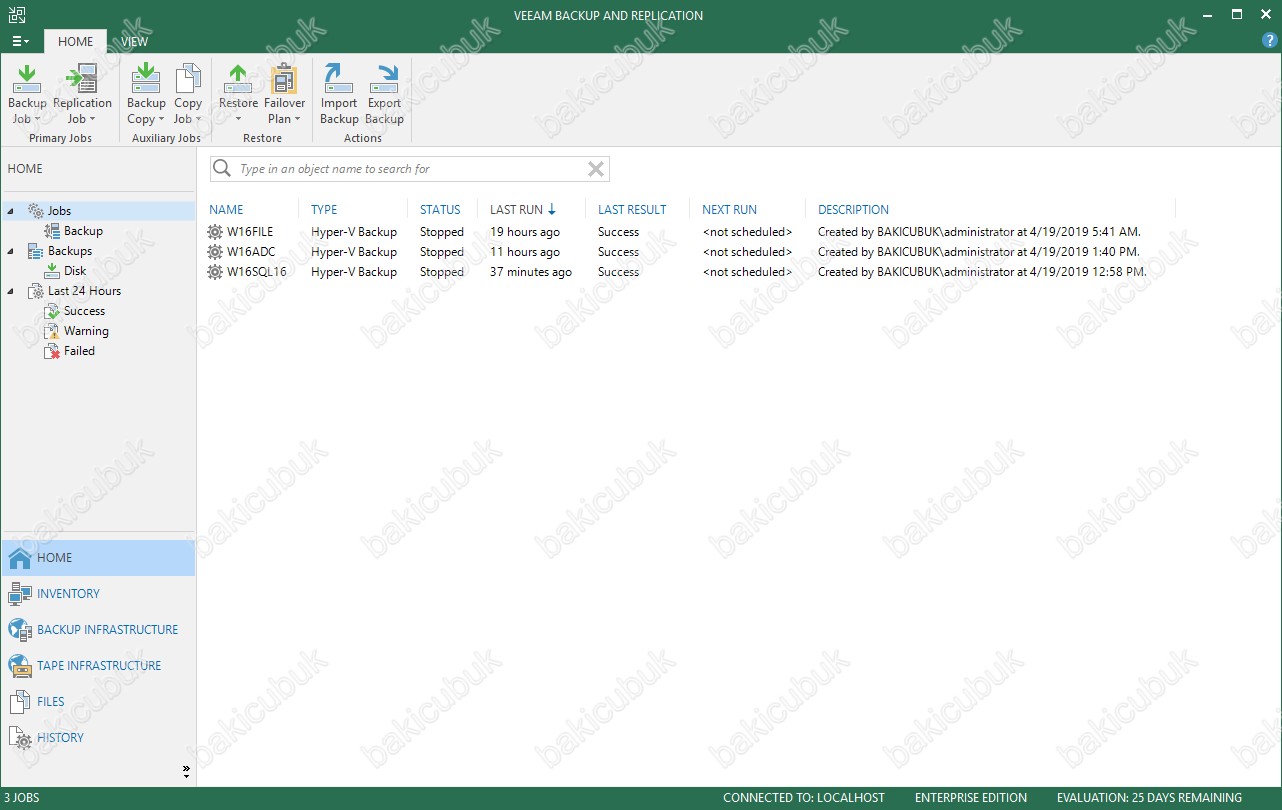1282x810 pixels.
Task: Click '19 hours ago' last run cell
Action: point(525,232)
